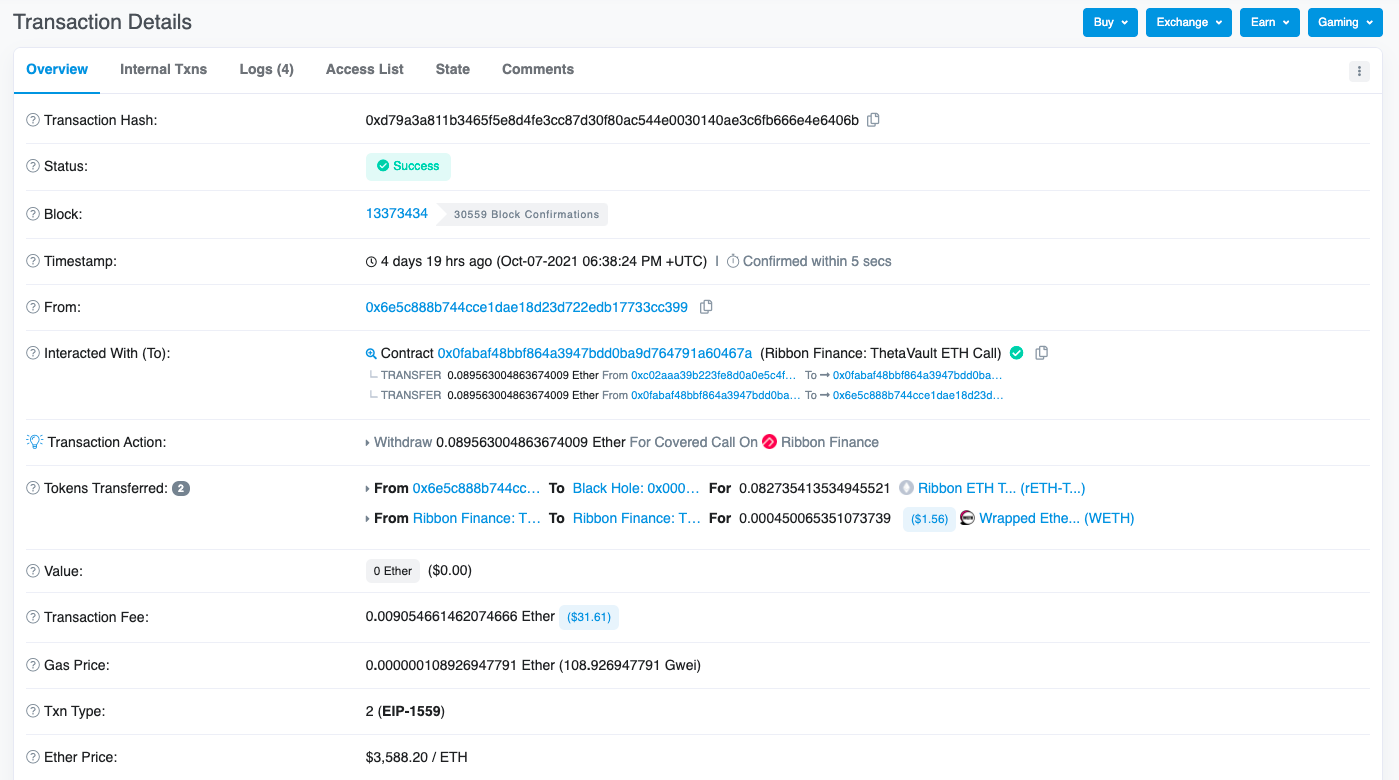
Task: Click the vertical three-dot options icon
Action: coord(1359,71)
